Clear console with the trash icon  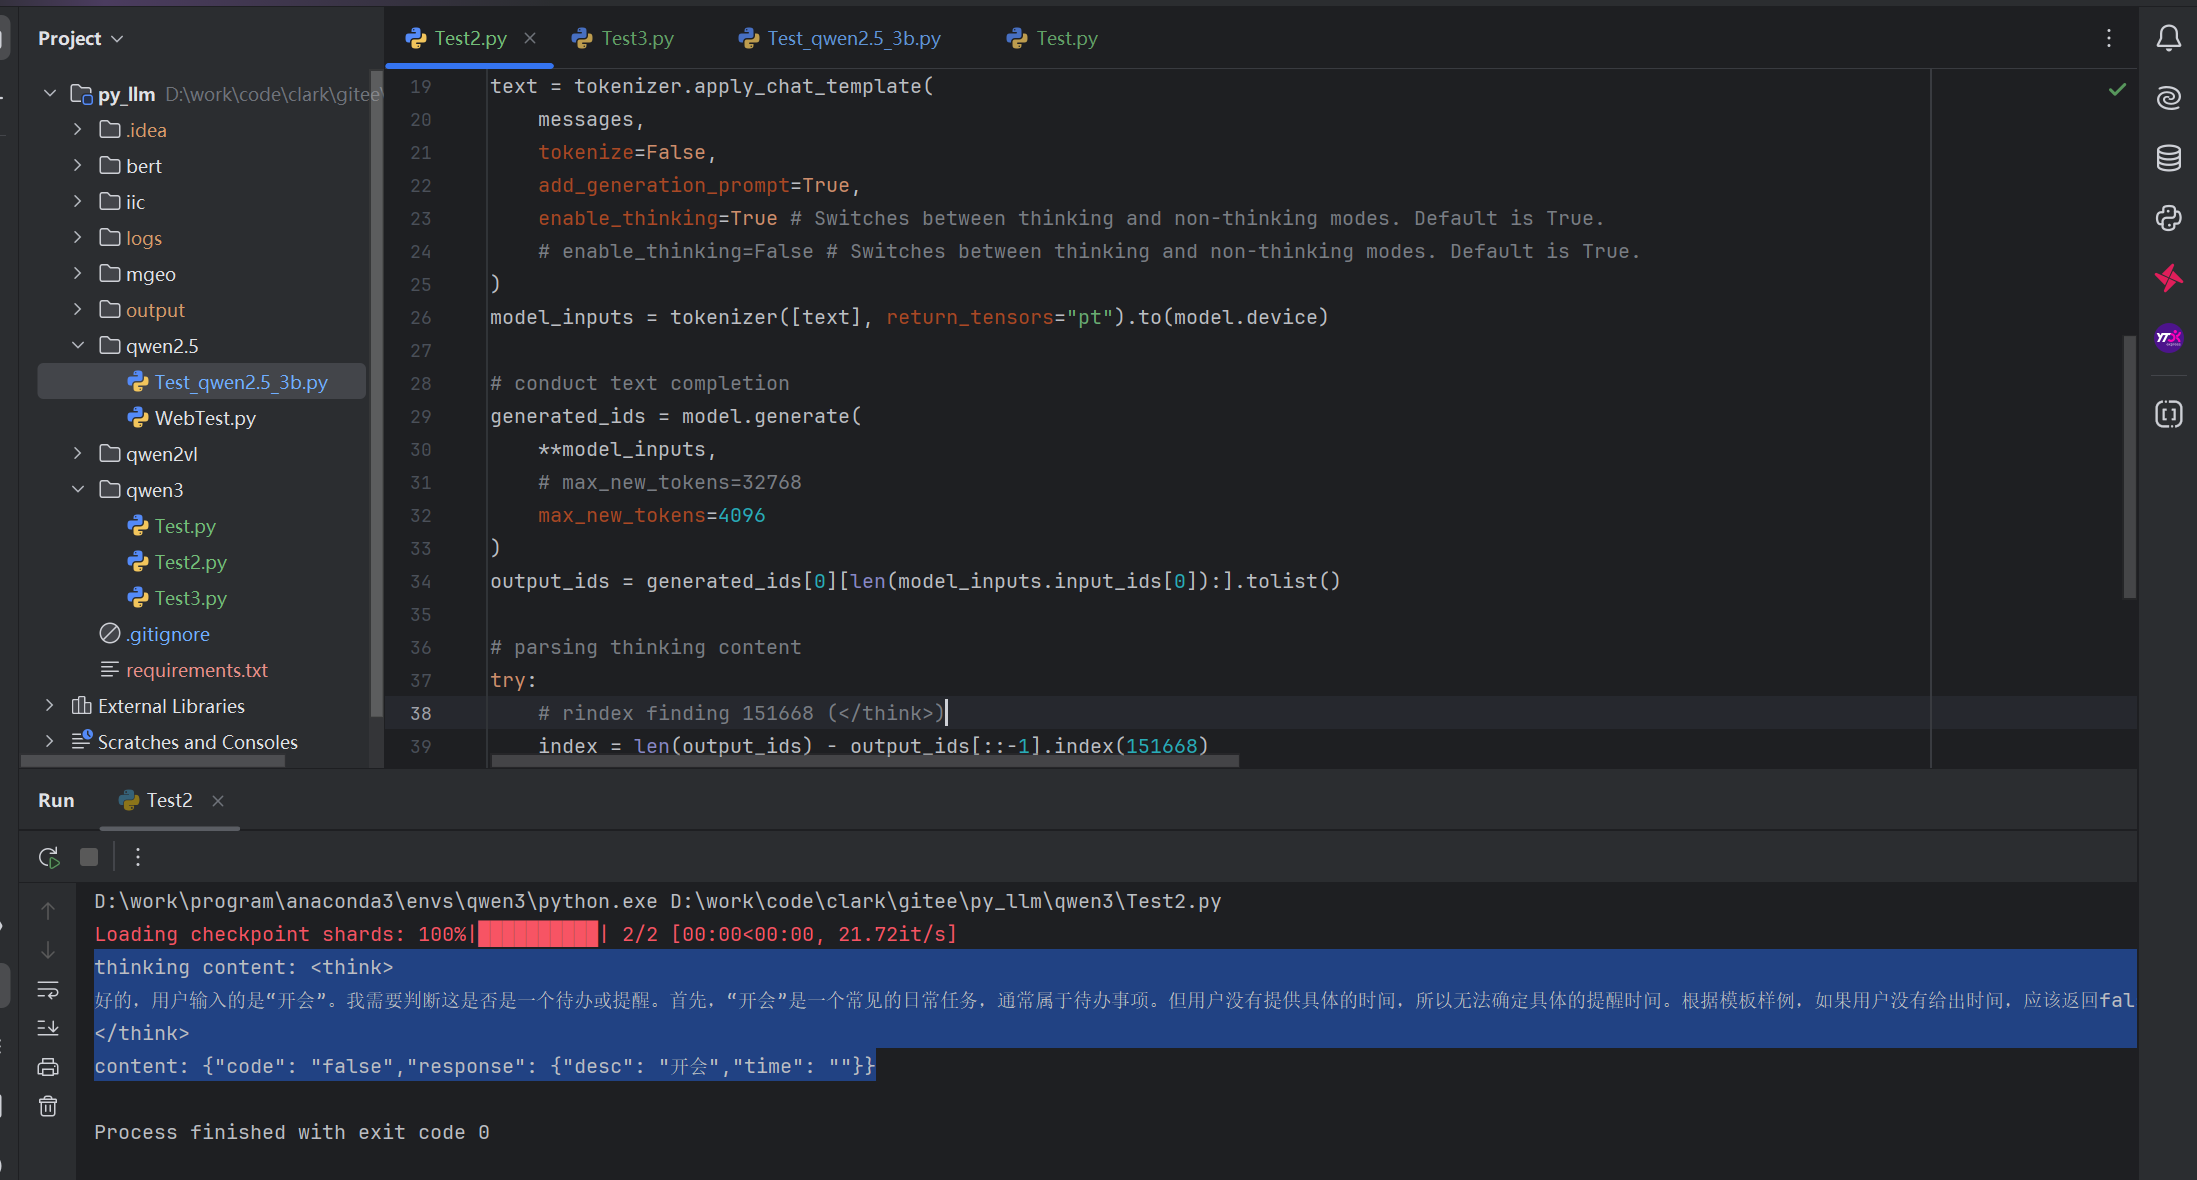(48, 1106)
